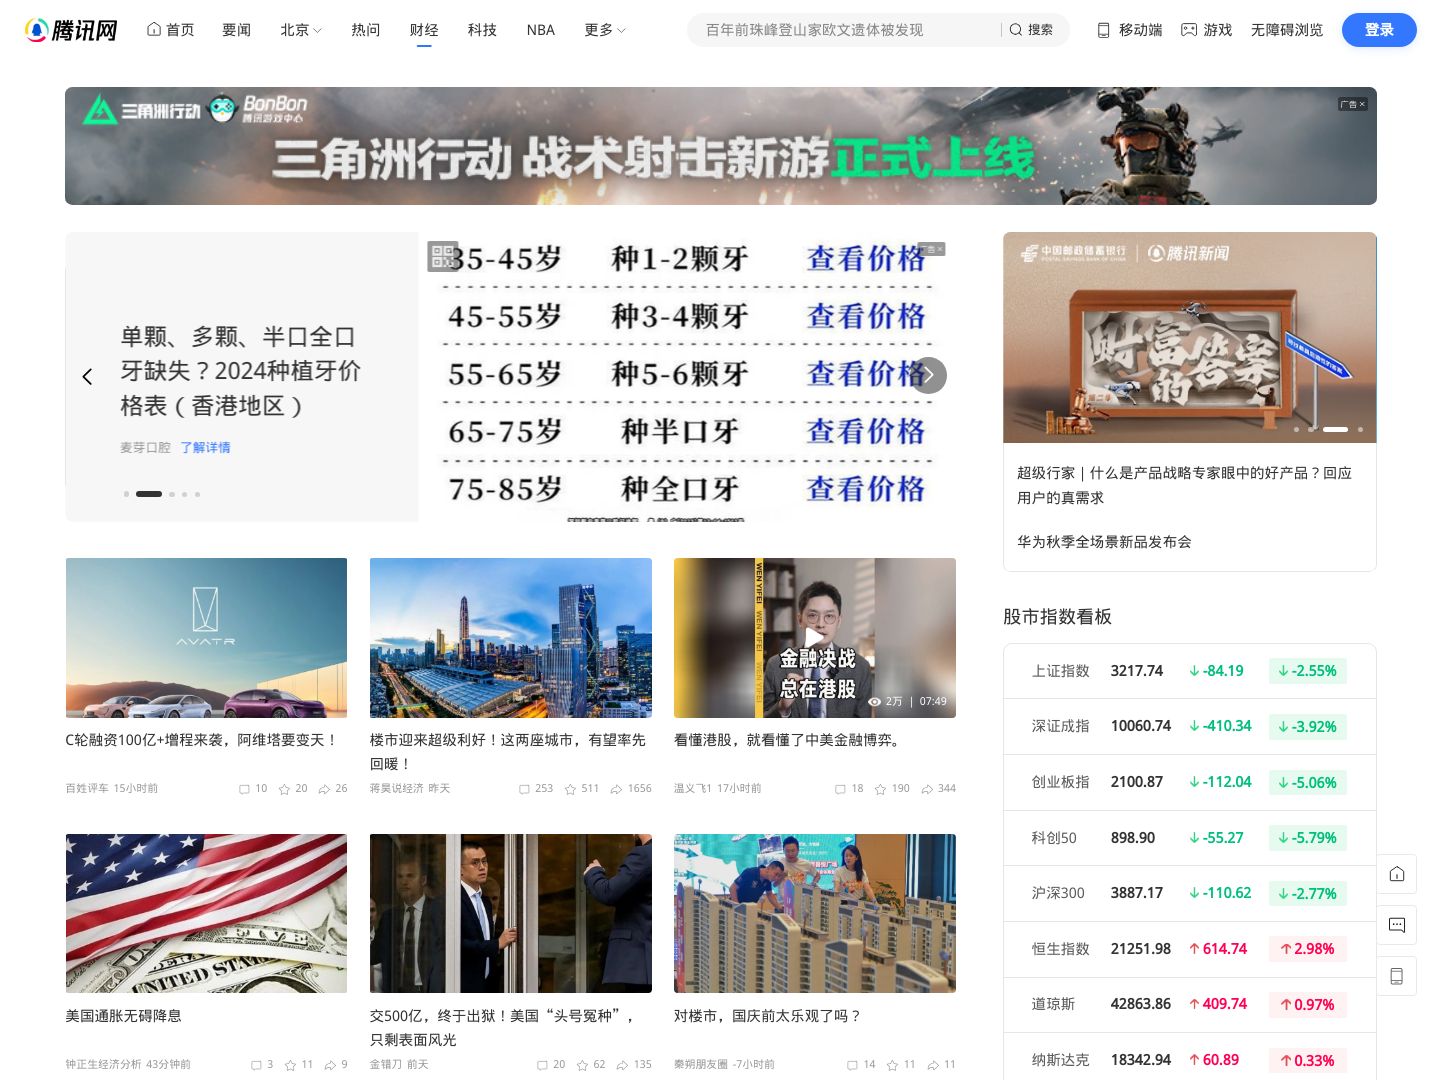
Task: Close carousel ad with small 广告× tag
Action: 931,249
